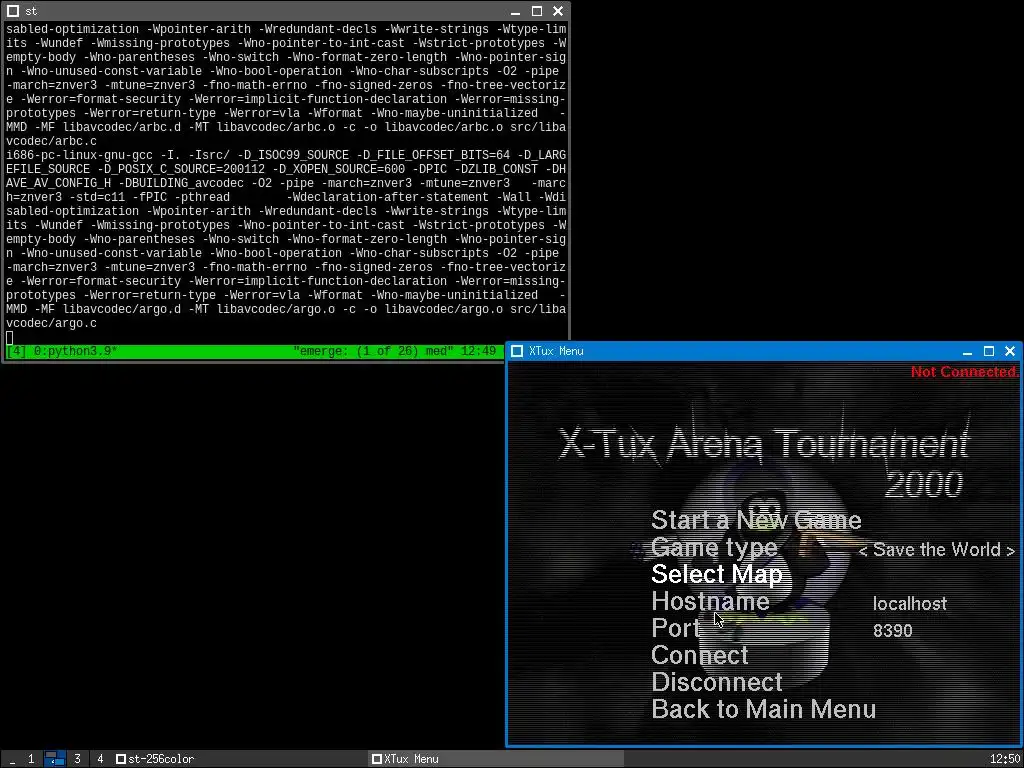Screen dimensions: 1024x768
Task: Select the Port menu entry
Action: coord(675,628)
